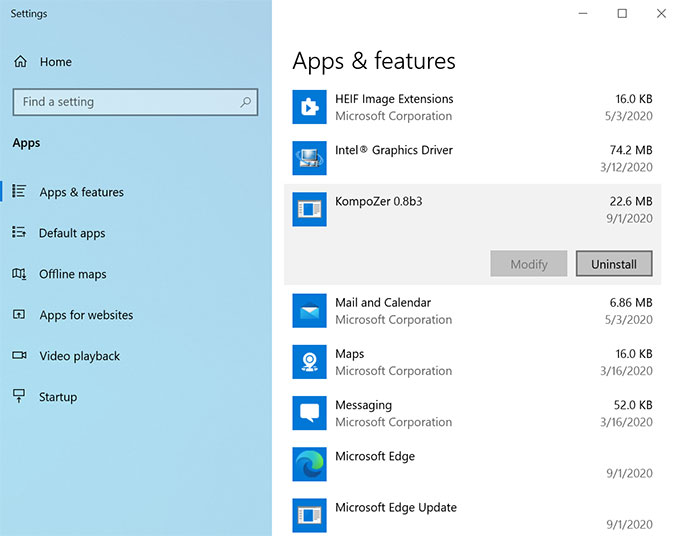Click the Default apps icon in sidebar
This screenshot has height=536, width=680.
19,232
